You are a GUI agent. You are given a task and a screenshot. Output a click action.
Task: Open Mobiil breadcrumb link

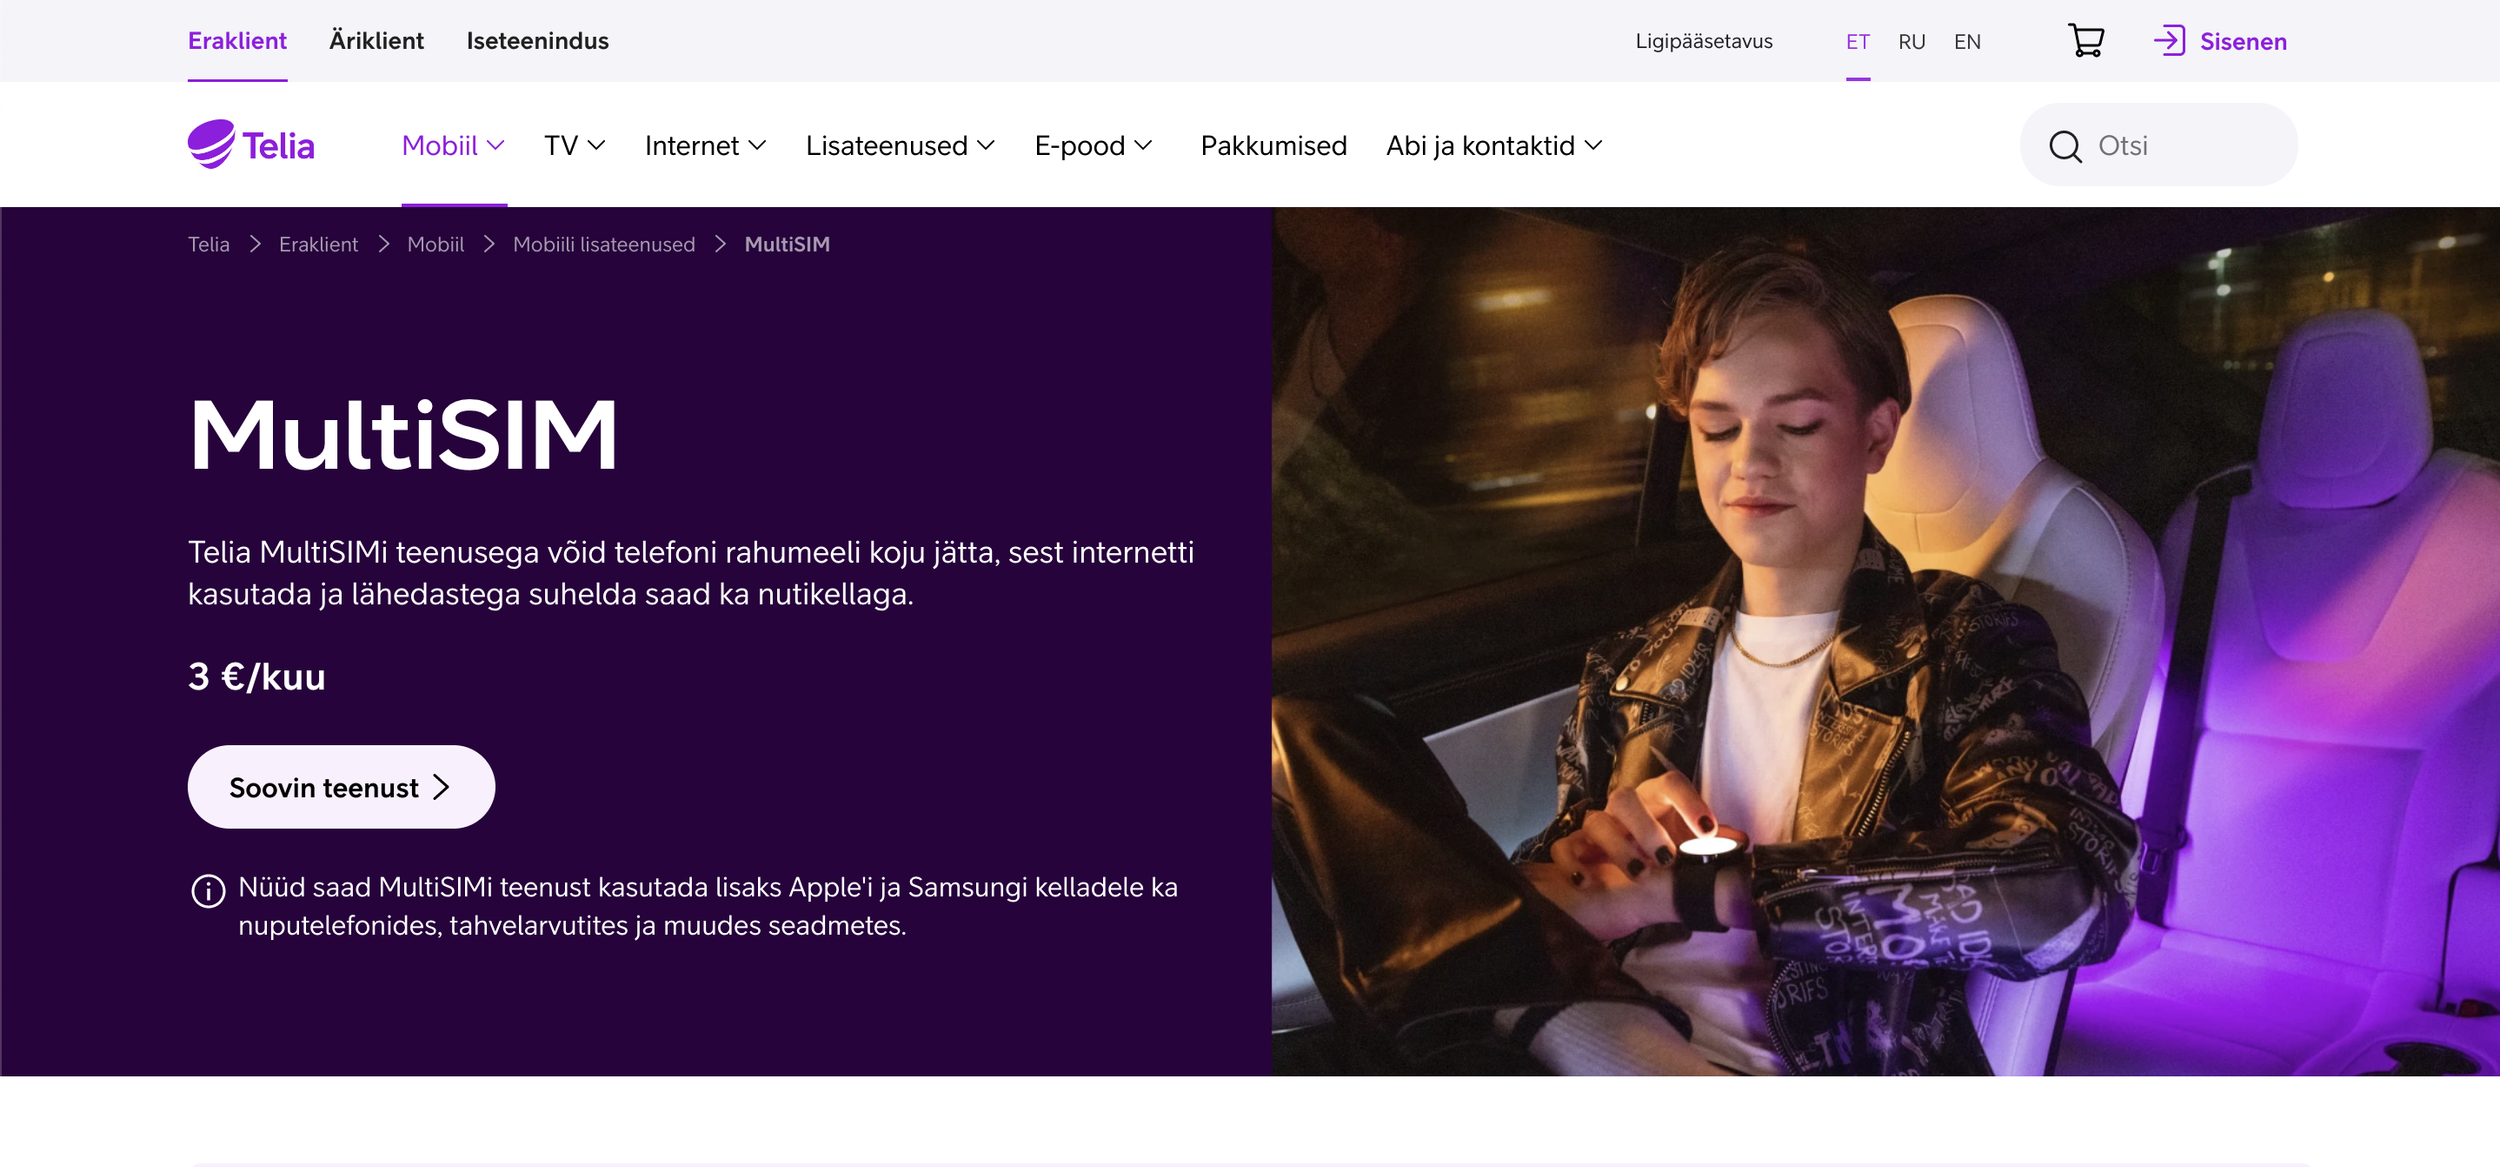(435, 245)
